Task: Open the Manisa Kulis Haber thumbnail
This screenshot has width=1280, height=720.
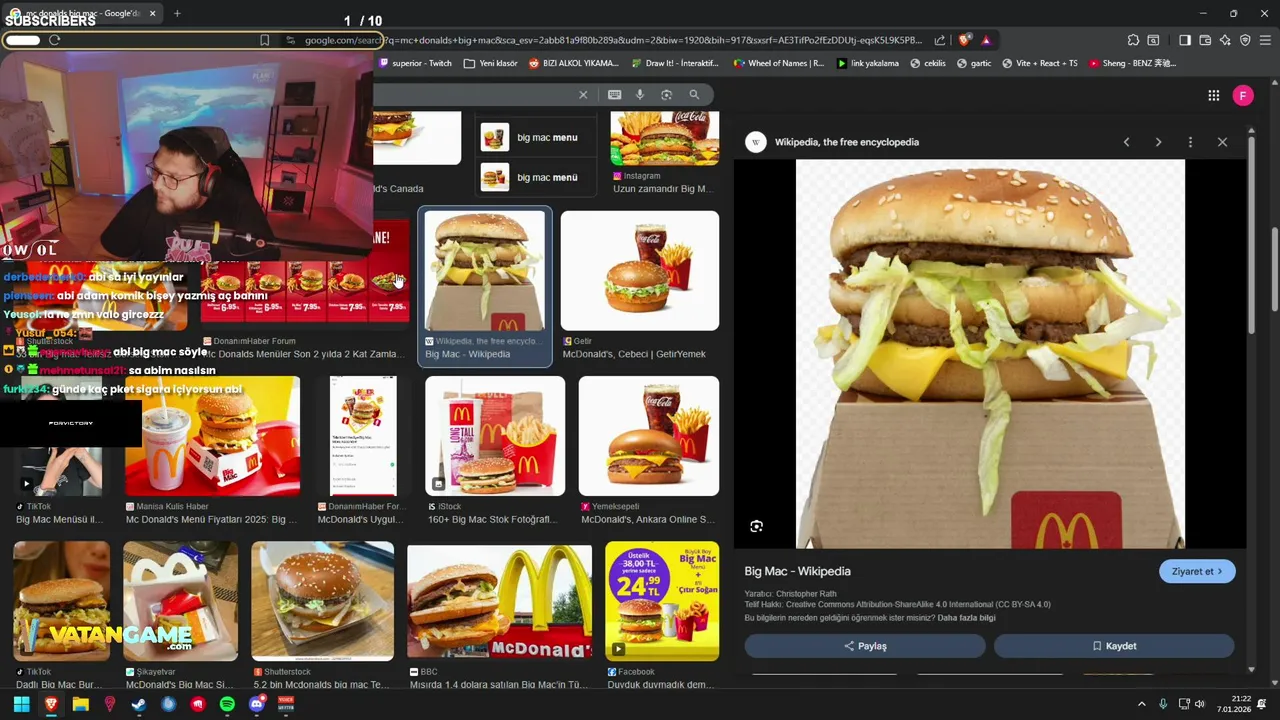Action: tap(212, 436)
